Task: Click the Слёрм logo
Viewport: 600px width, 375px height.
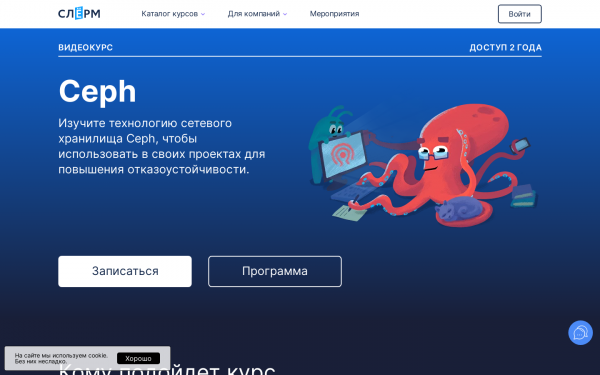Action: point(79,14)
